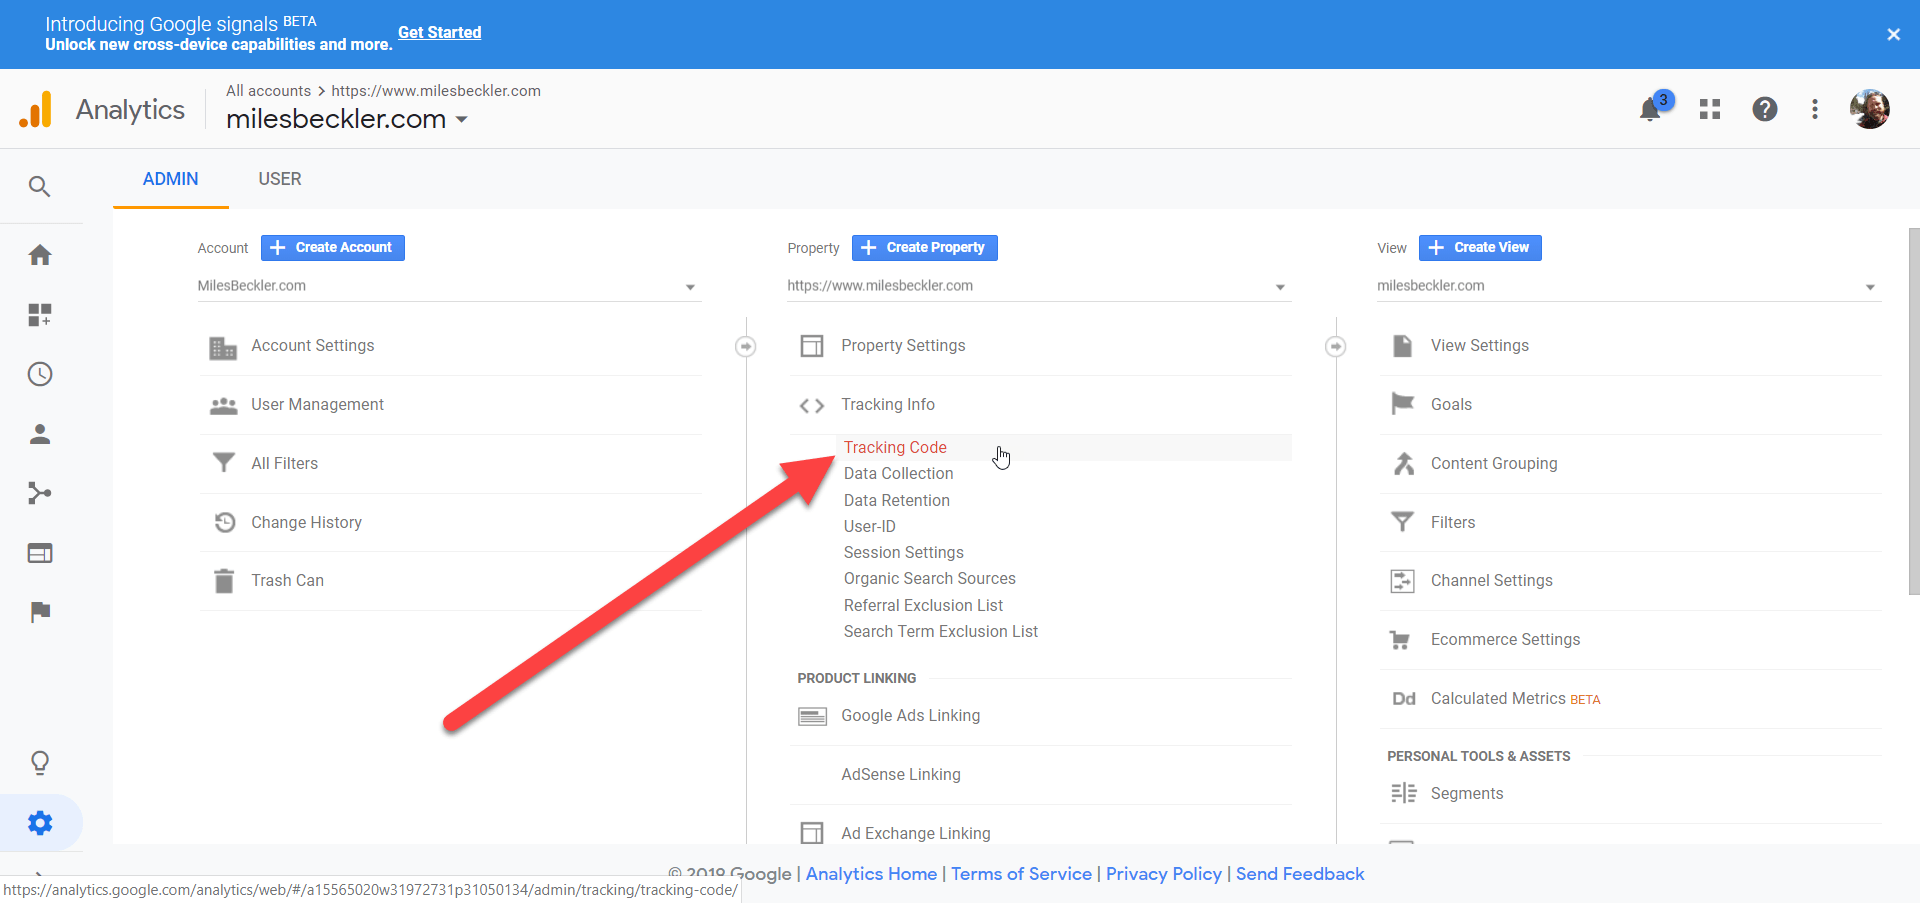Select Tracking Code menu item

tap(895, 447)
